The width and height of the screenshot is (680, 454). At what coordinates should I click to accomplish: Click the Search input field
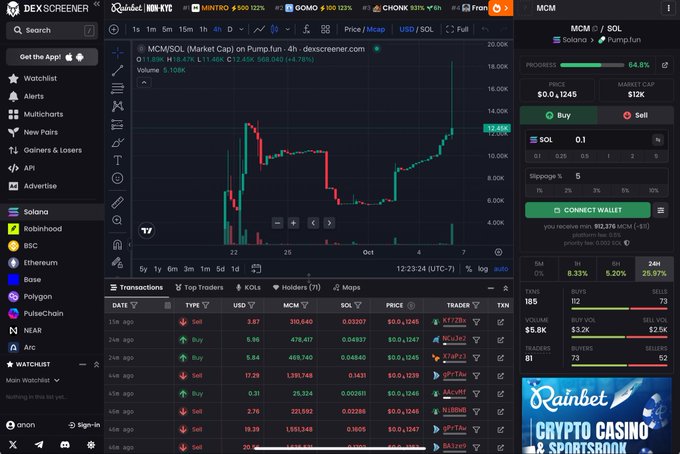[52, 30]
